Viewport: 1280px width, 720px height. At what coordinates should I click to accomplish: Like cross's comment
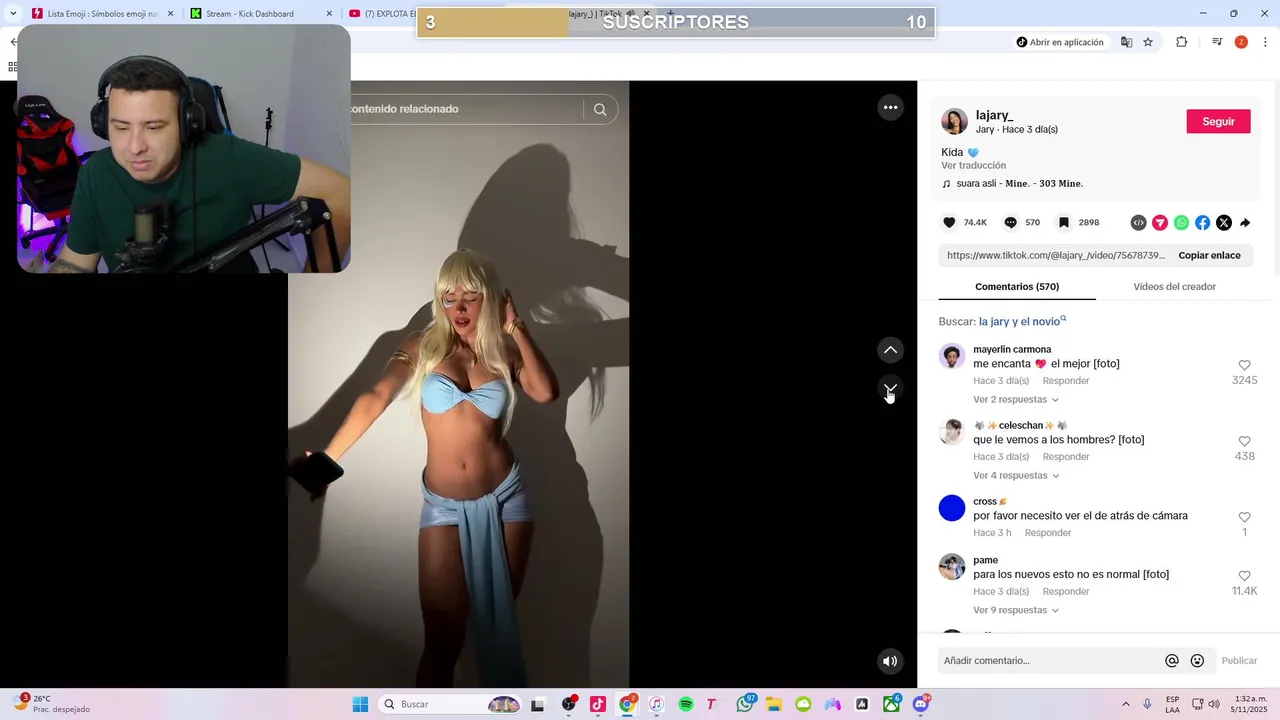[1244, 518]
